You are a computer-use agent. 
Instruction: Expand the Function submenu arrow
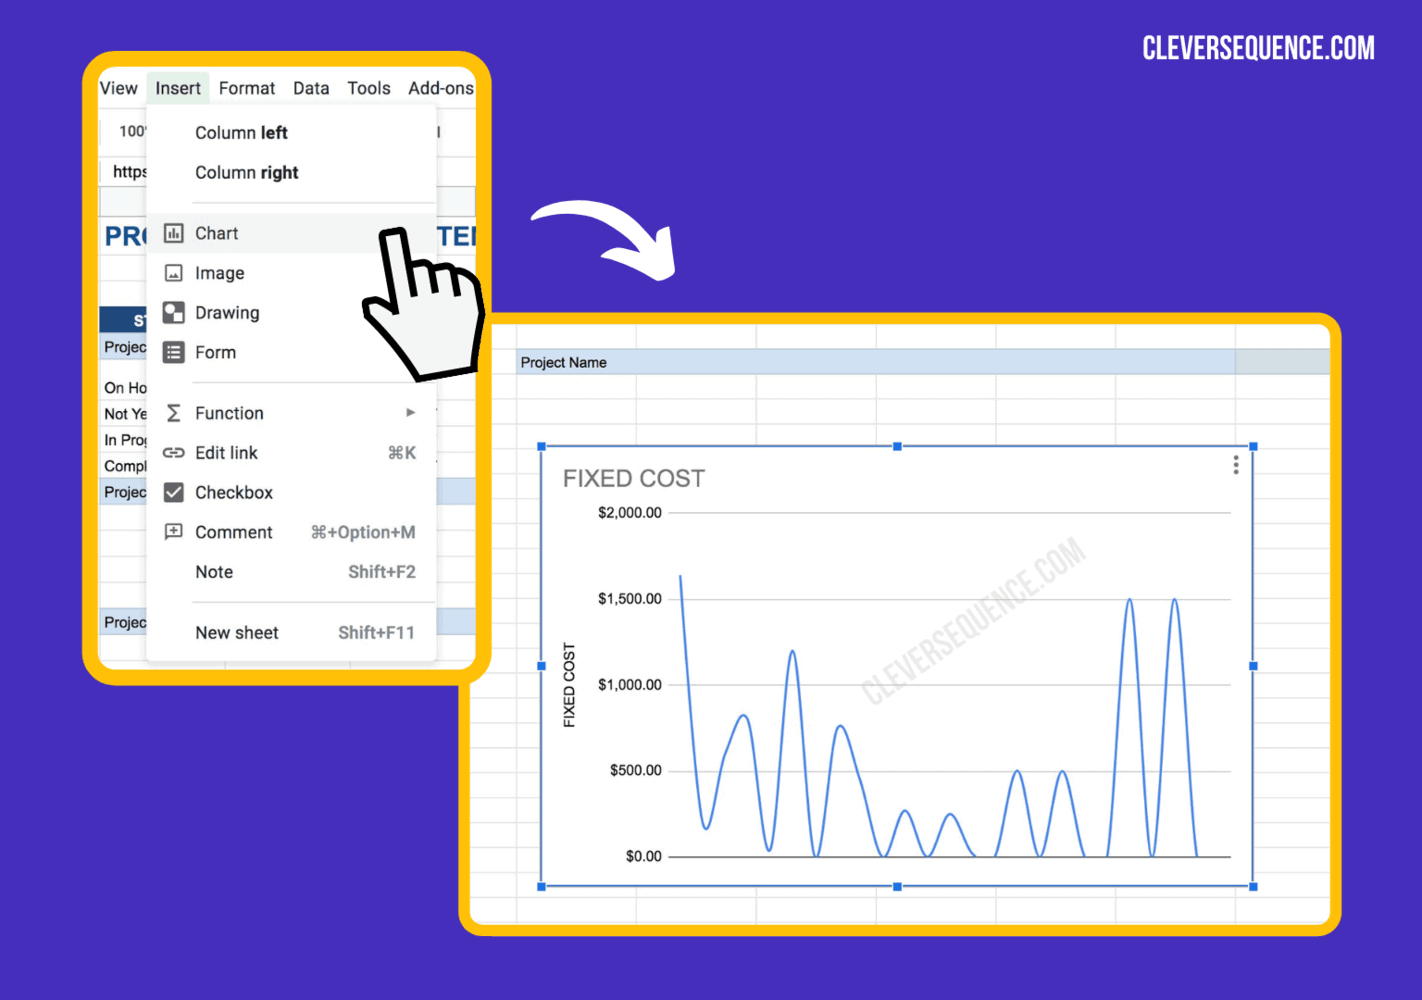pos(410,412)
